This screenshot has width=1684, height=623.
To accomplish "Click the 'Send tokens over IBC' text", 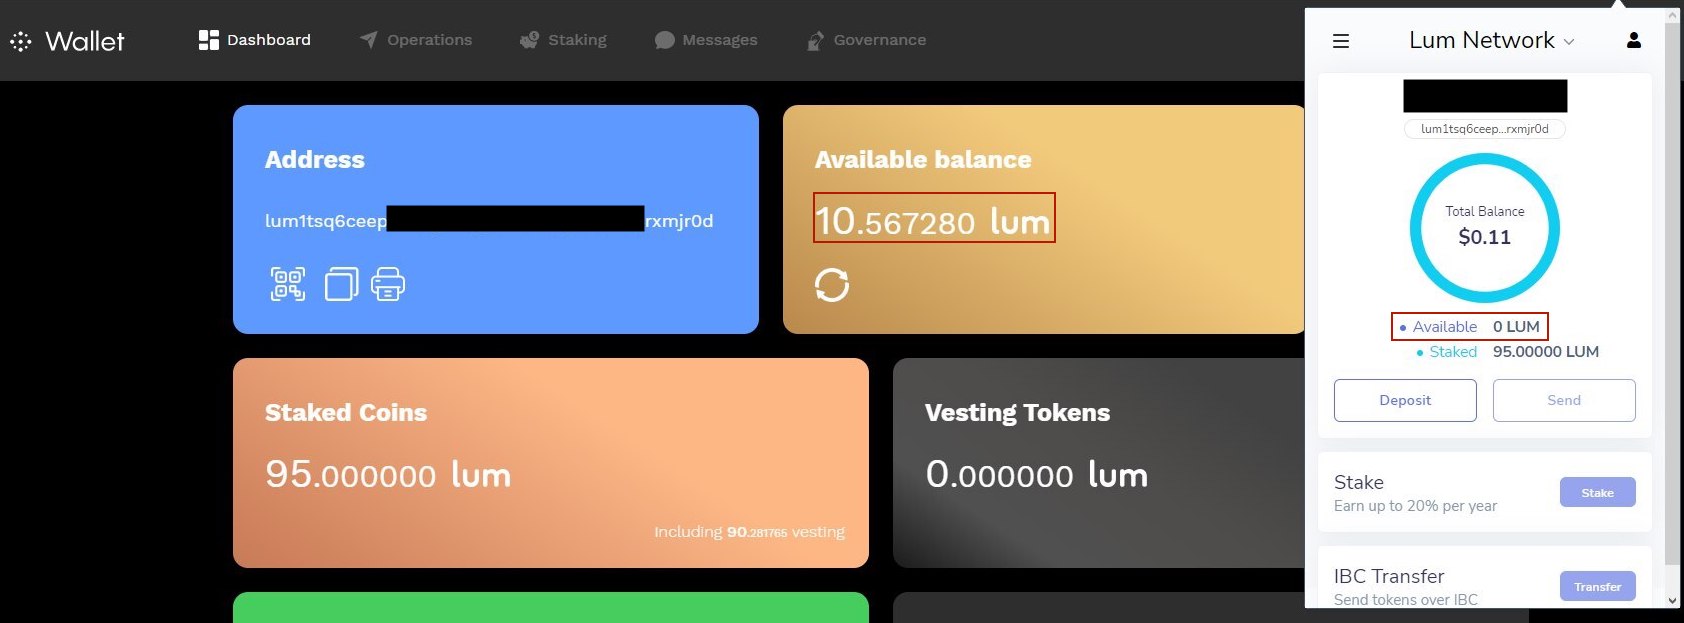I will click(1405, 599).
